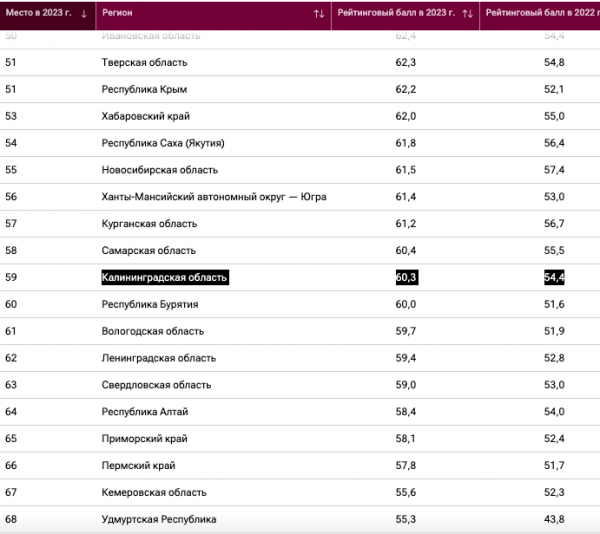Select the Пермский край entry

(x=138, y=466)
